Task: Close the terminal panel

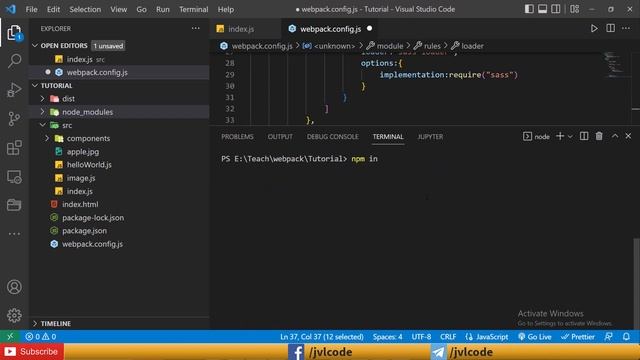Action: tap(628, 136)
